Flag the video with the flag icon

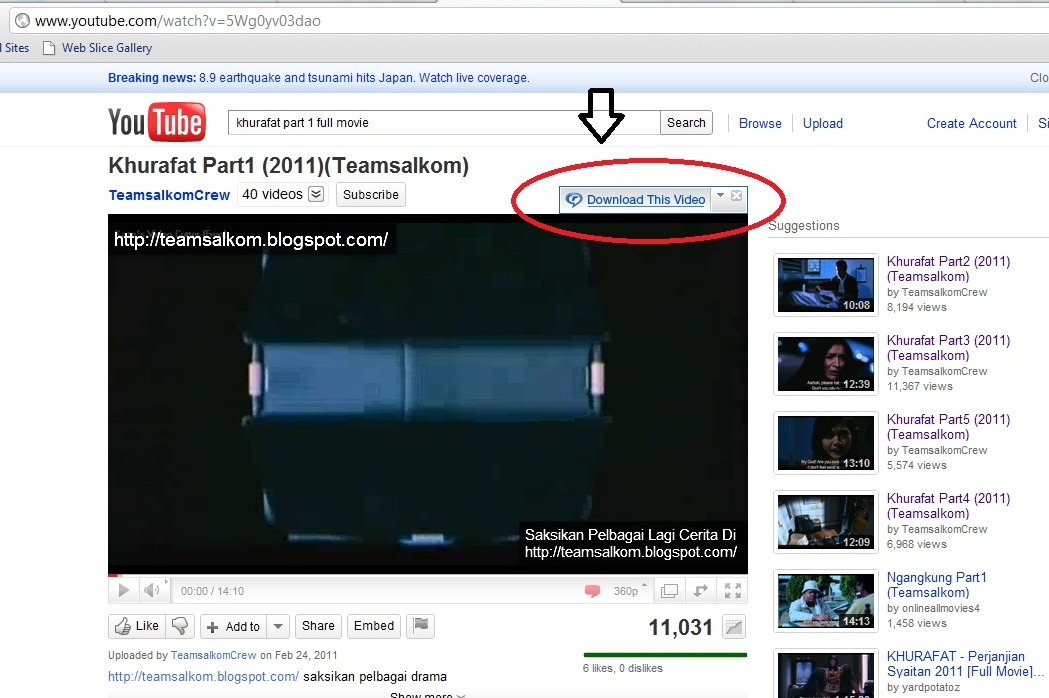420,626
